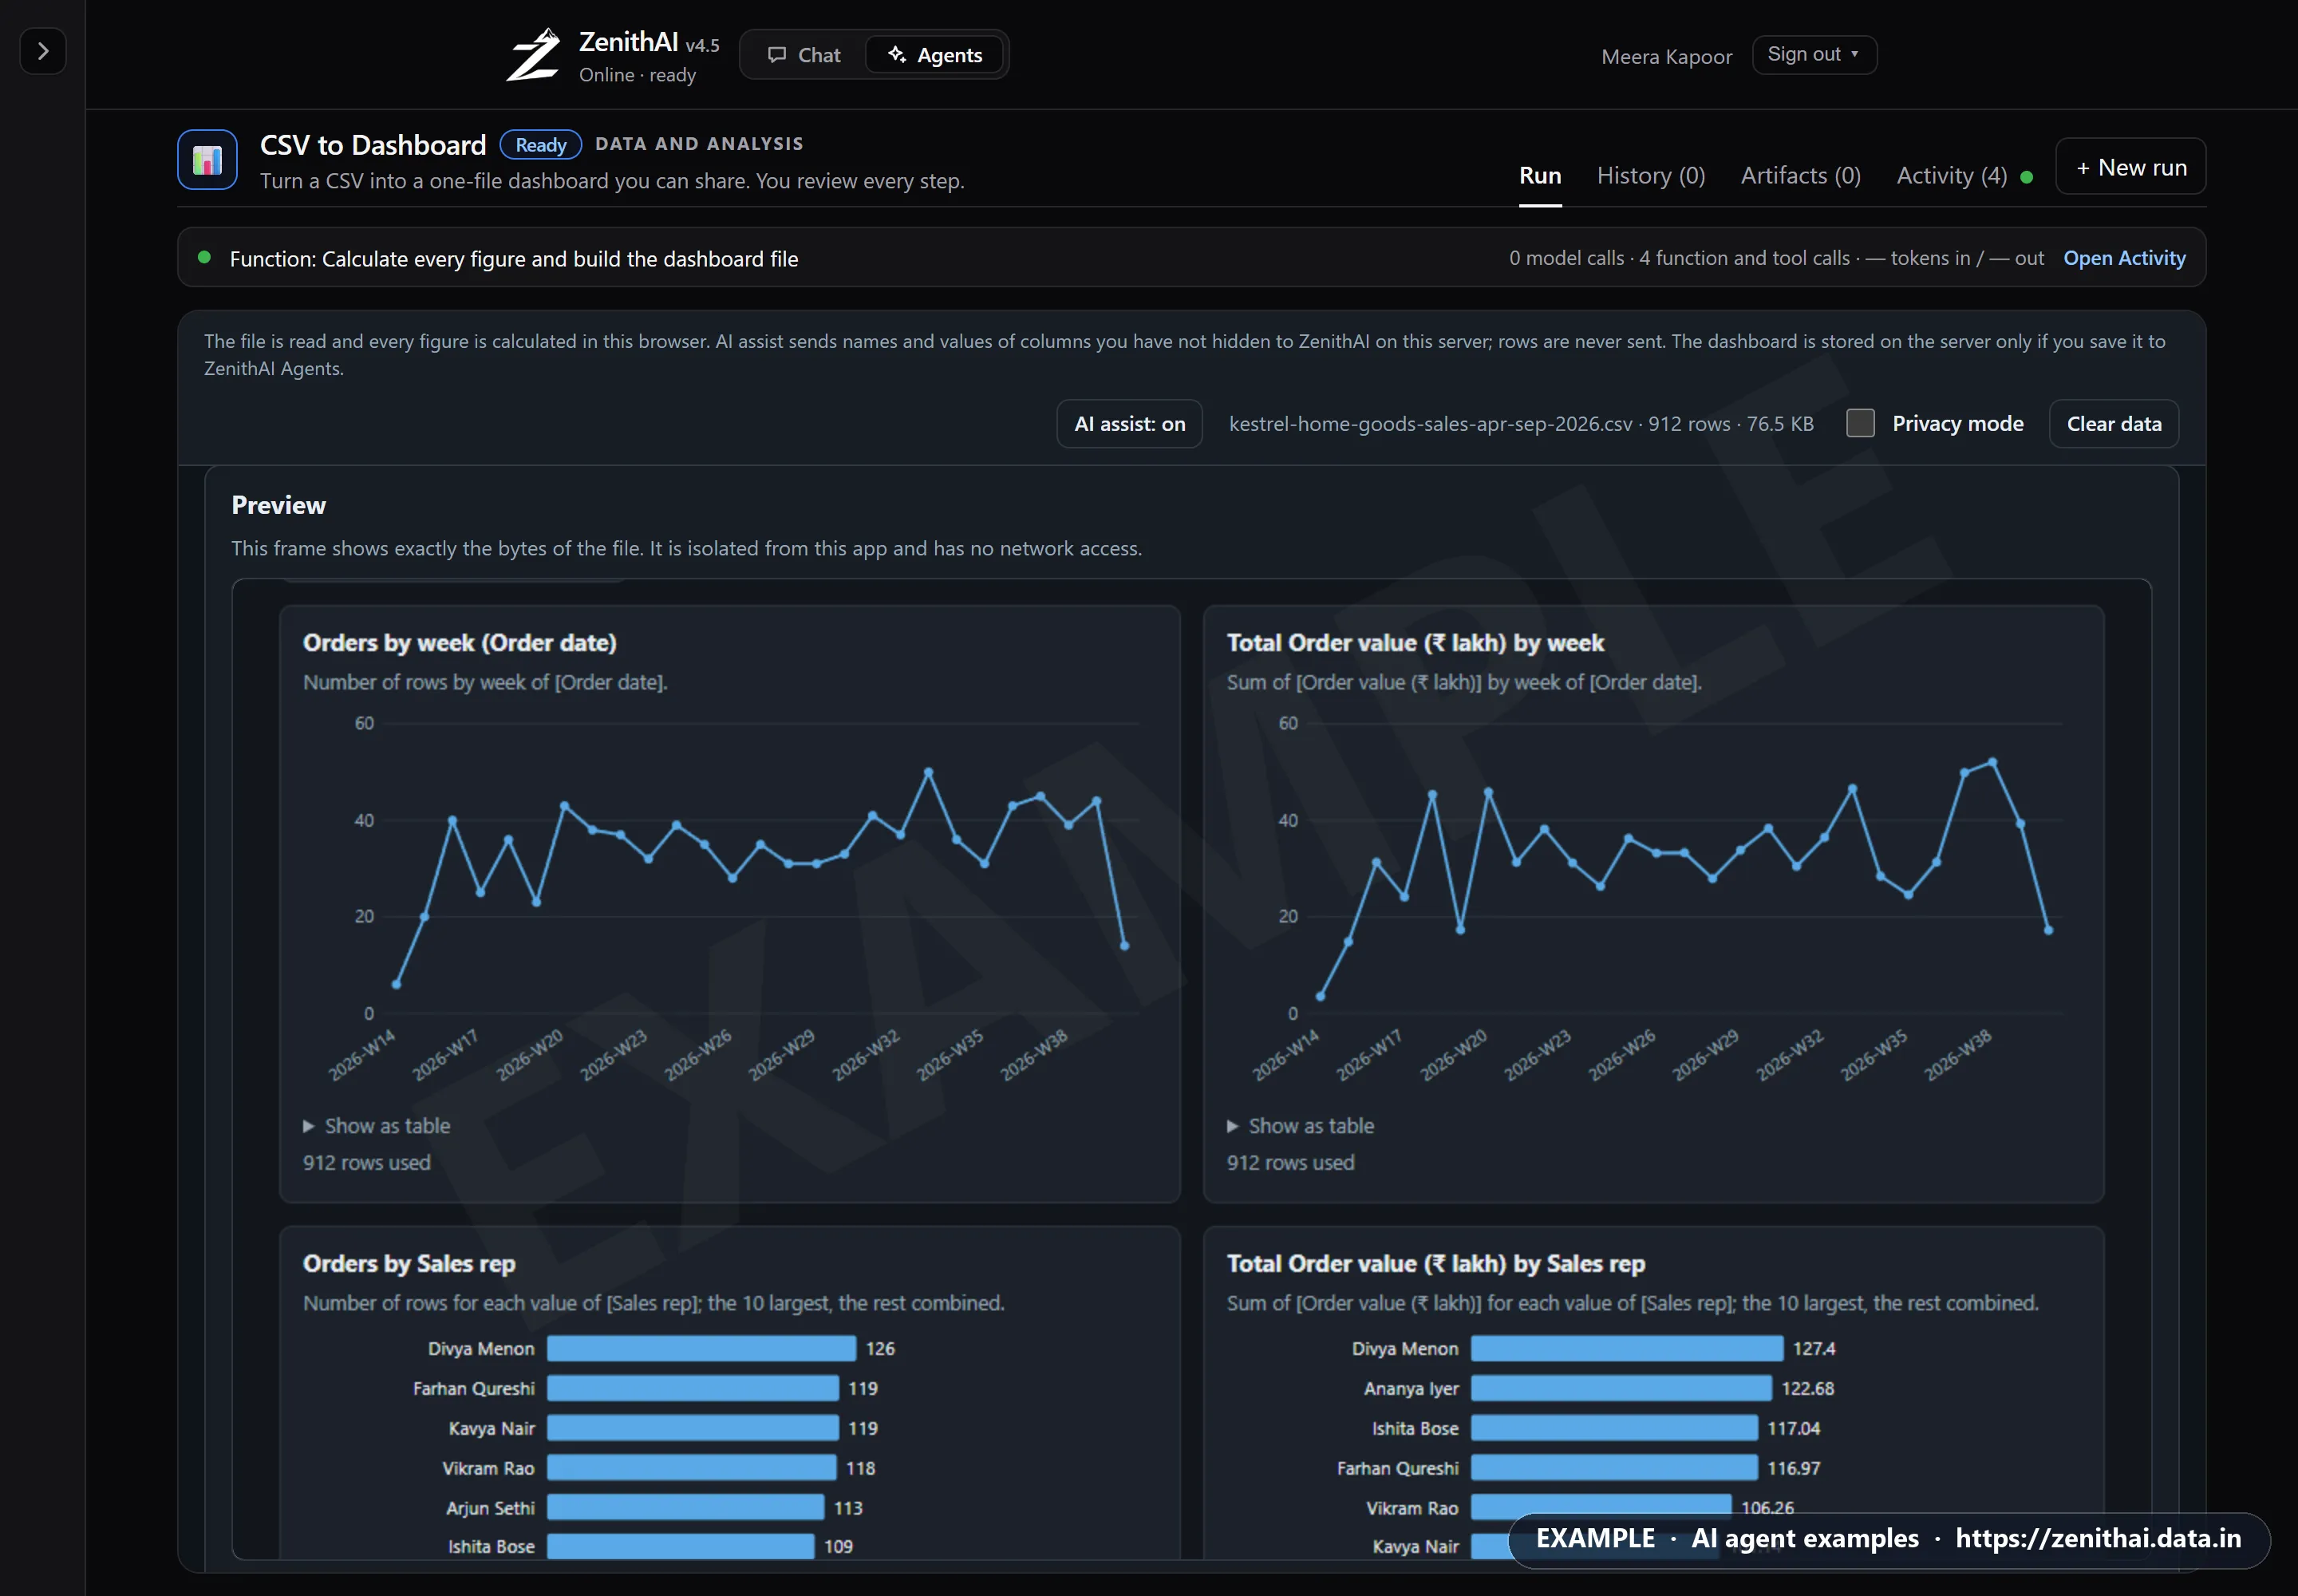Viewport: 2298px width, 1596px height.
Task: Toggle the AI assist: on button
Action: coord(1129,424)
